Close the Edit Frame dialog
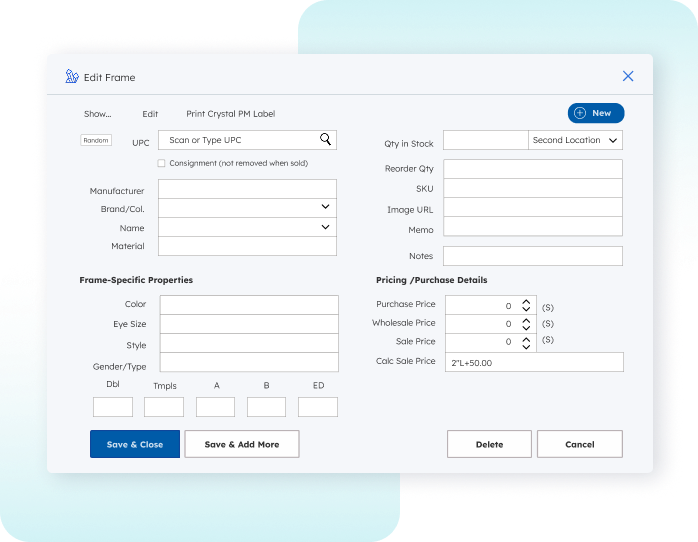This screenshot has width=698, height=542. [628, 76]
